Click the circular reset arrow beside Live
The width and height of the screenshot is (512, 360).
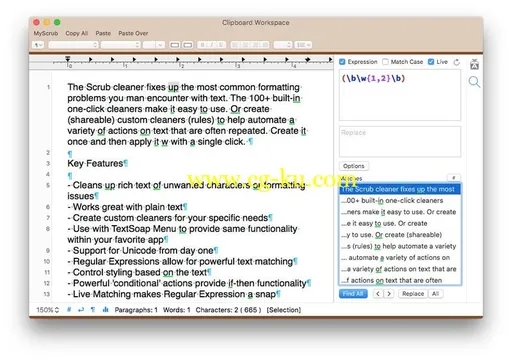coord(457,62)
